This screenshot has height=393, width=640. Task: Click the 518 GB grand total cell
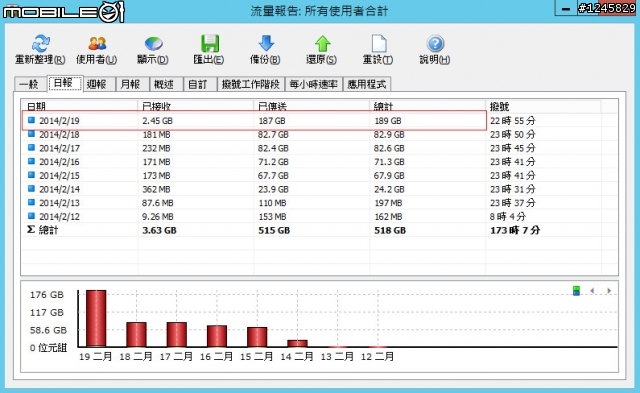(390, 230)
